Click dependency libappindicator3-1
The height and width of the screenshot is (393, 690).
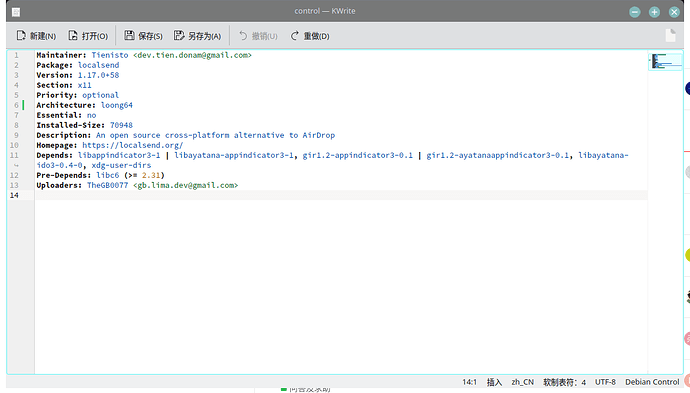(x=119, y=155)
